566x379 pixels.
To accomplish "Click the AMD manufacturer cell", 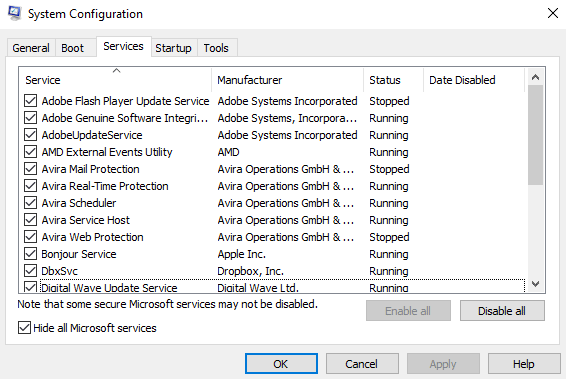I will 228,152.
